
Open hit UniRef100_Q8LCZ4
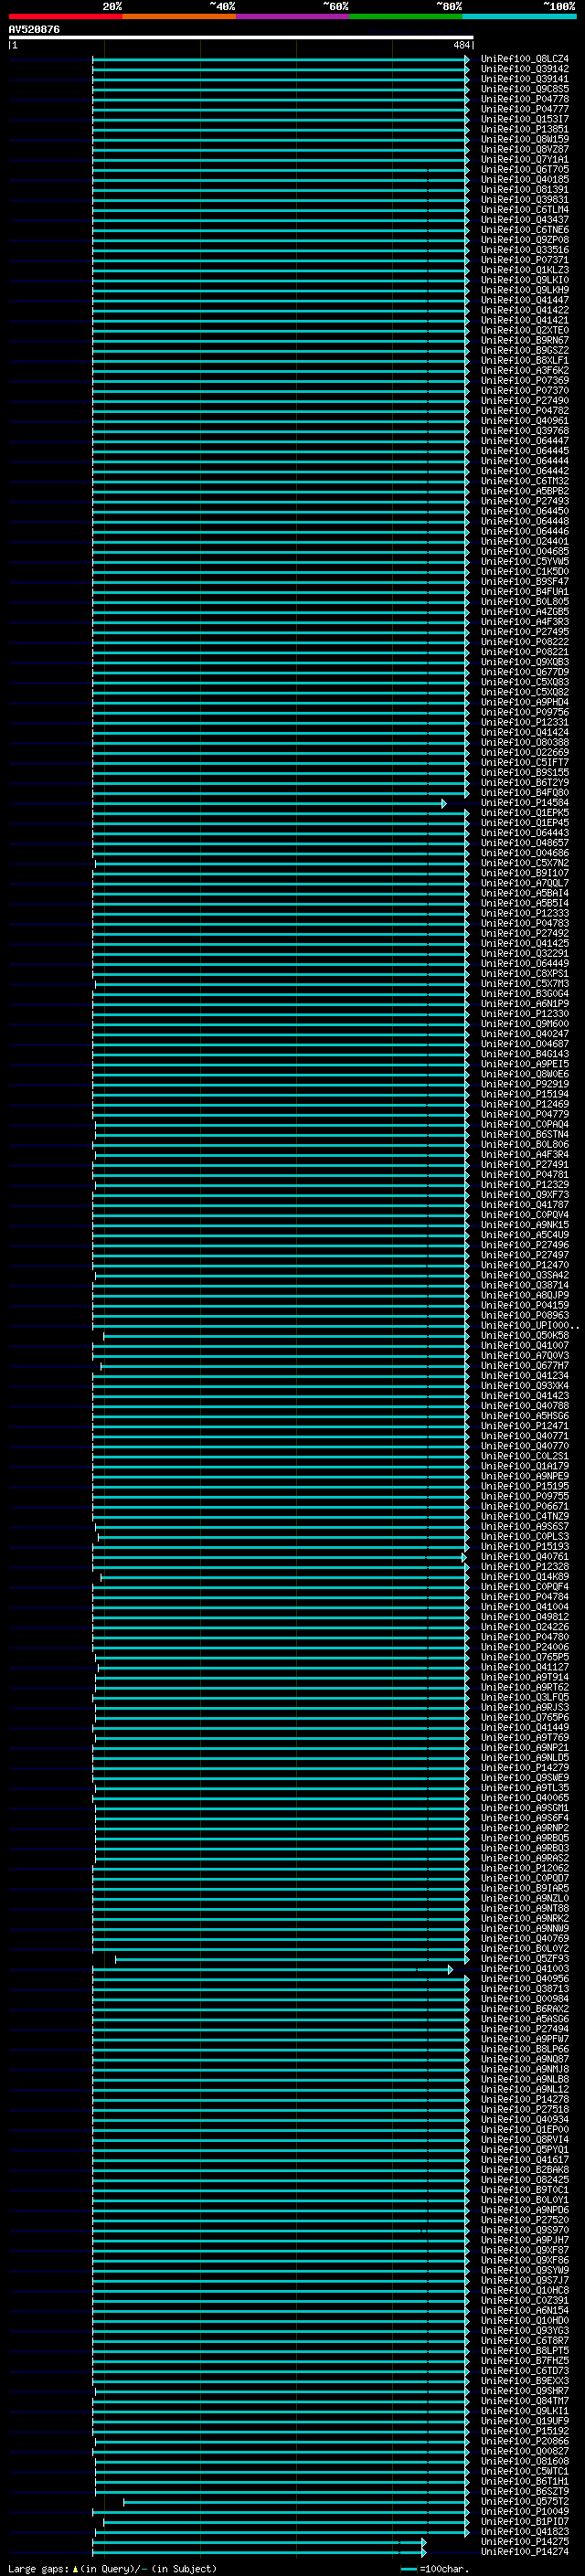[525, 59]
